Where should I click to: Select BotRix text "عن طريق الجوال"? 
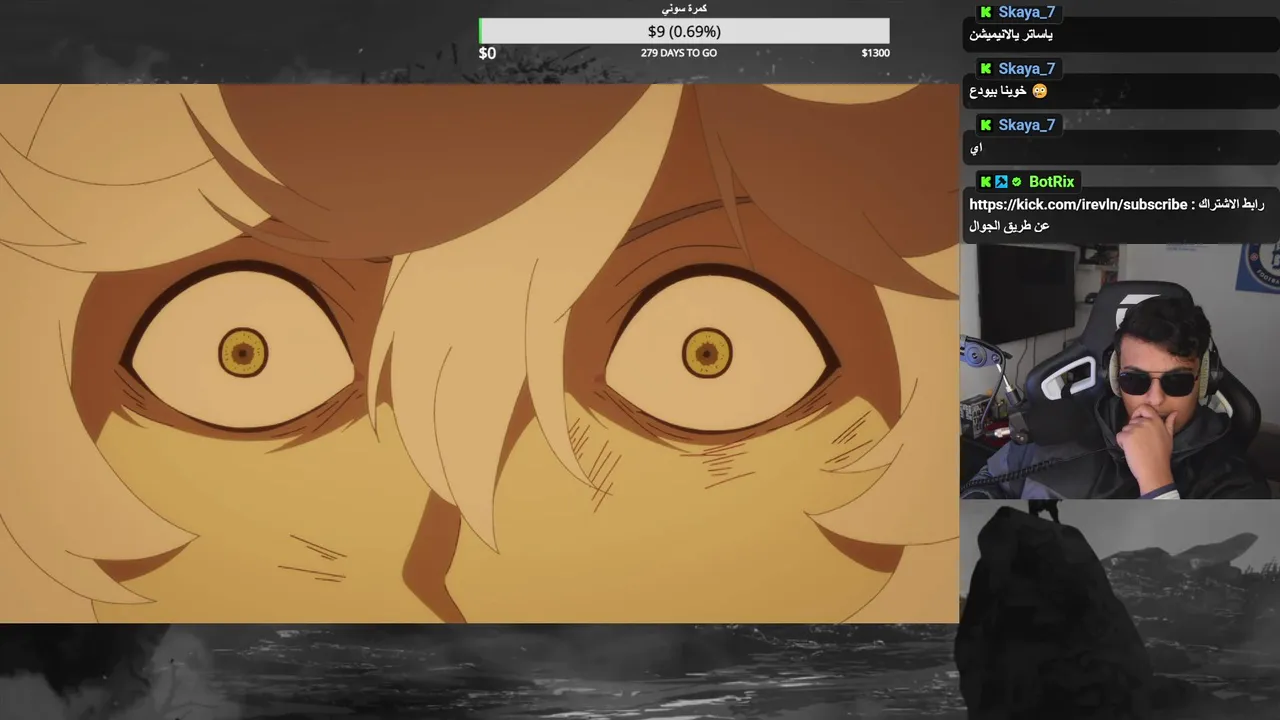[1009, 226]
